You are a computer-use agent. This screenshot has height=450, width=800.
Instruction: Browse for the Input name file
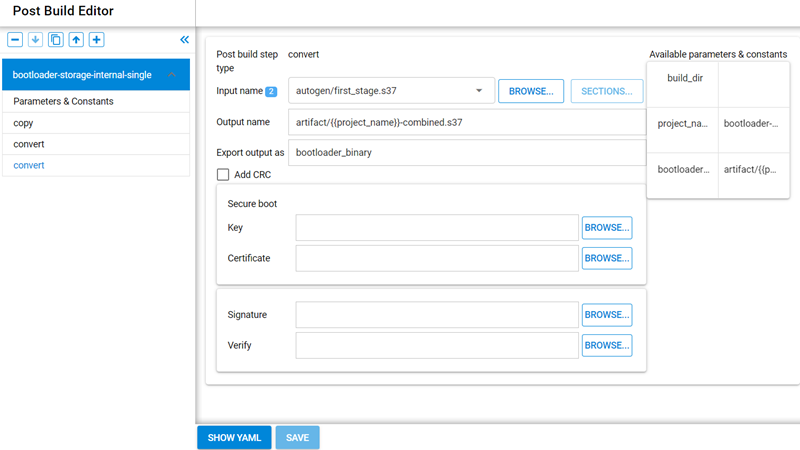coord(531,91)
